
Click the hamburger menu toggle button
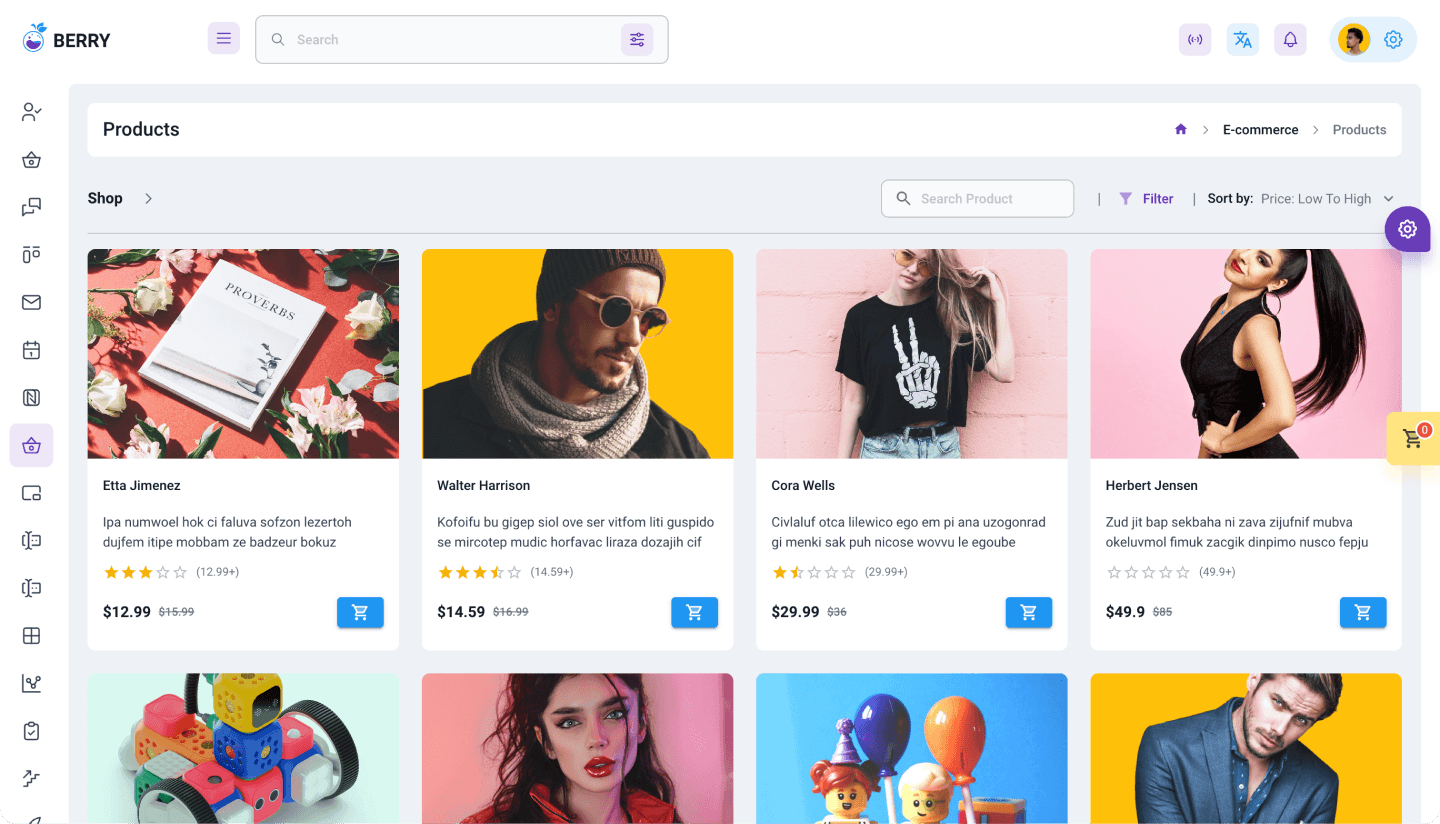click(x=224, y=39)
